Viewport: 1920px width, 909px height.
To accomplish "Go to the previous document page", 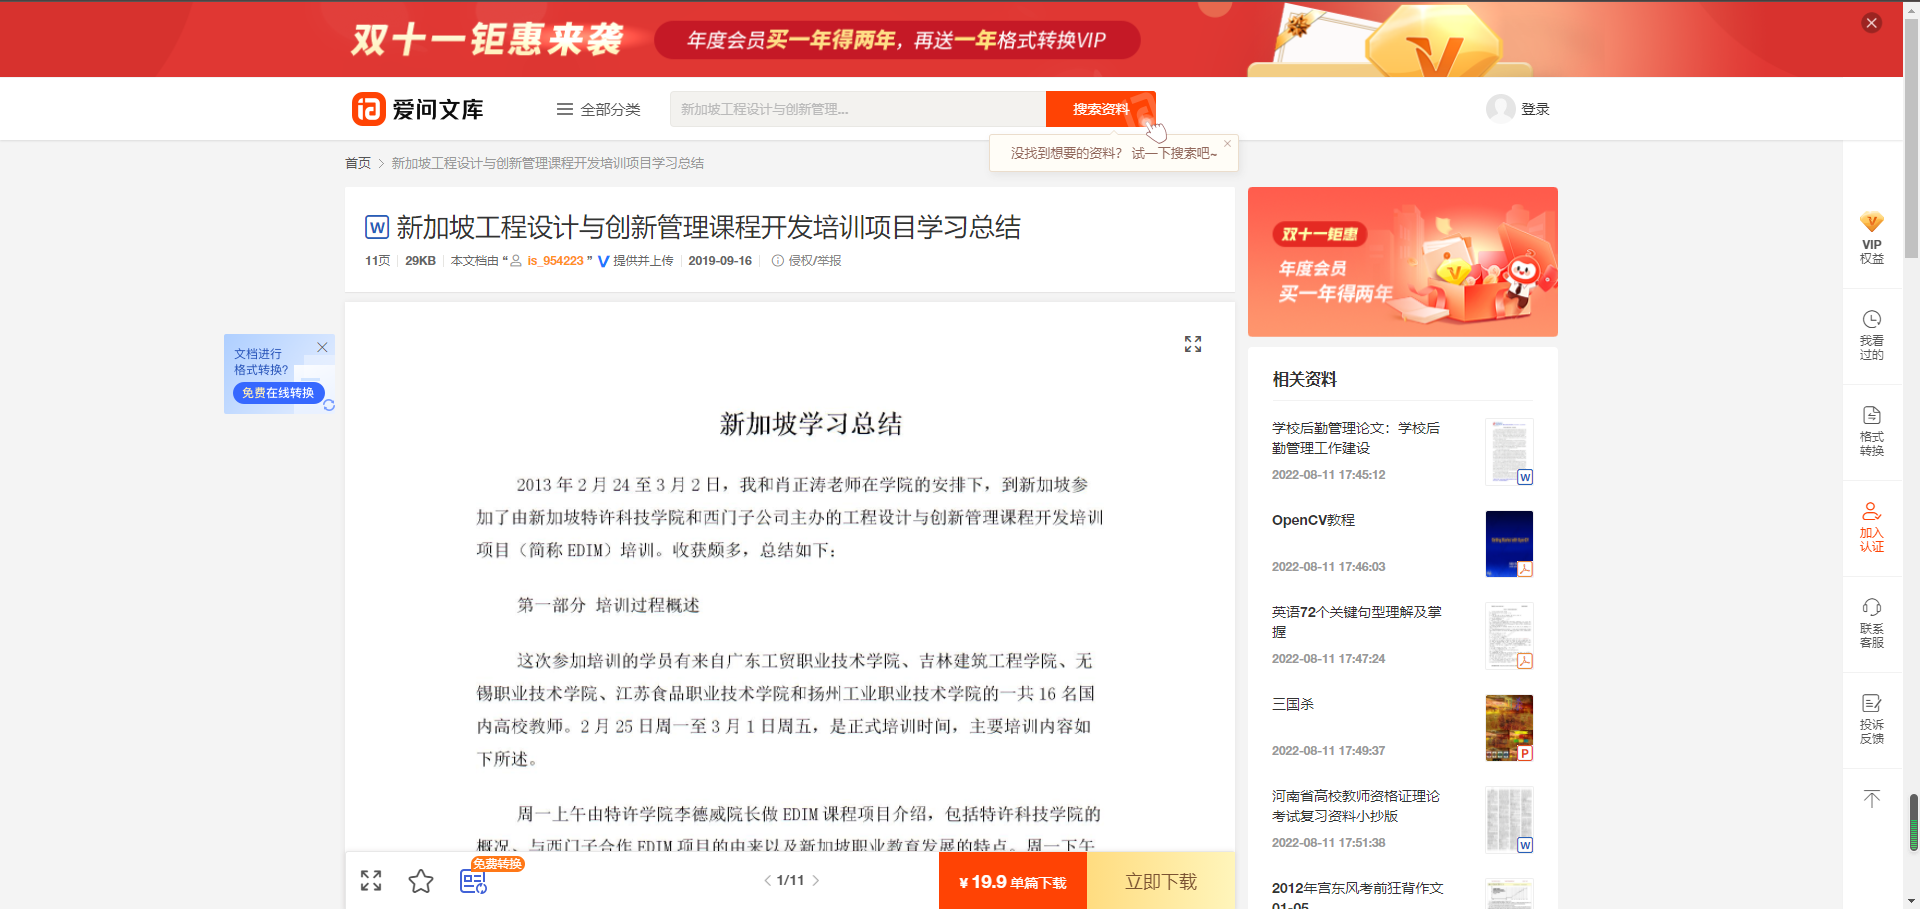I will pos(767,881).
